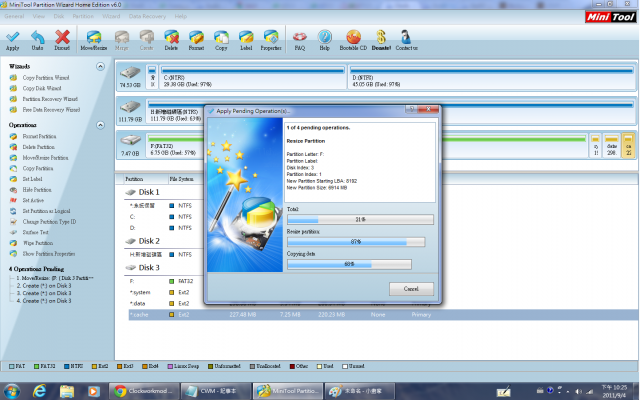
Task: Click the Apply checkmark toolbar icon
Action: (13, 37)
